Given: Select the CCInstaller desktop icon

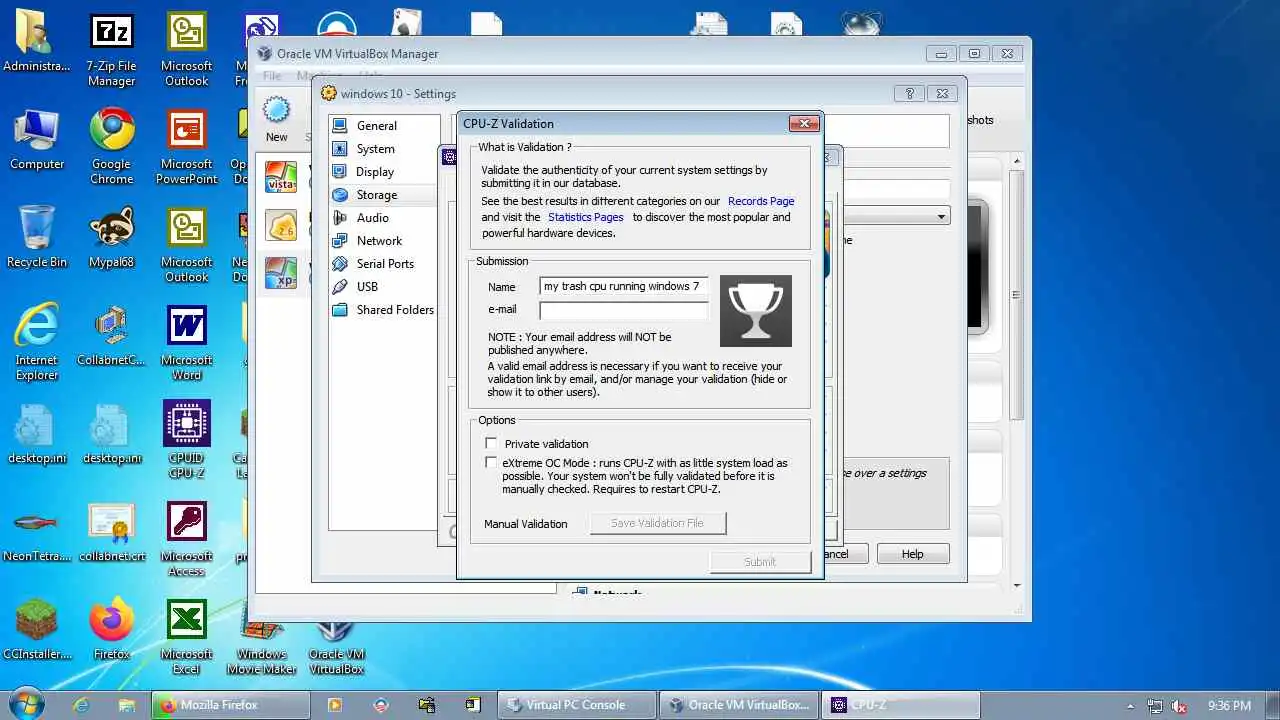Looking at the screenshot, I should (x=37, y=630).
